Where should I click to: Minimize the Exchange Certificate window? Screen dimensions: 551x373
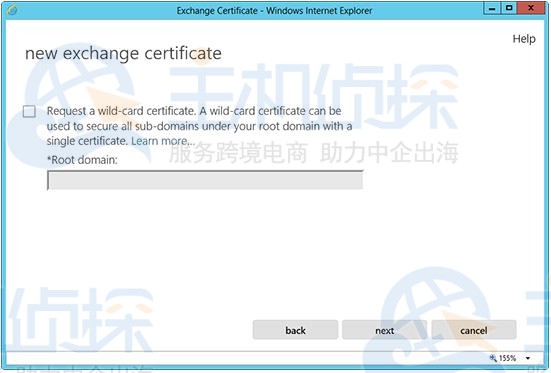[492, 8]
